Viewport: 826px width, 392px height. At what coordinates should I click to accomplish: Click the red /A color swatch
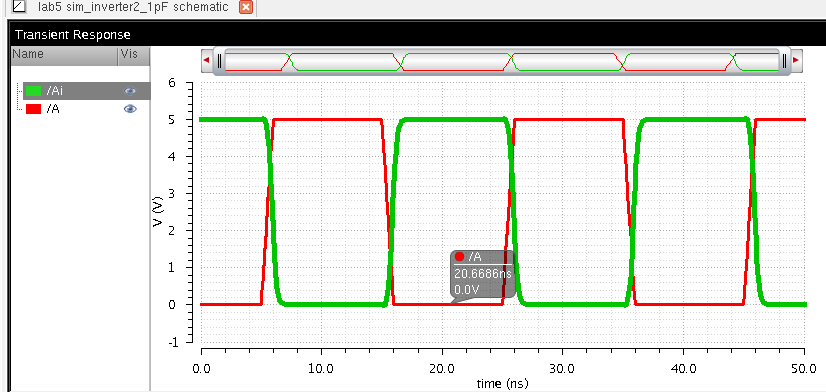point(33,109)
